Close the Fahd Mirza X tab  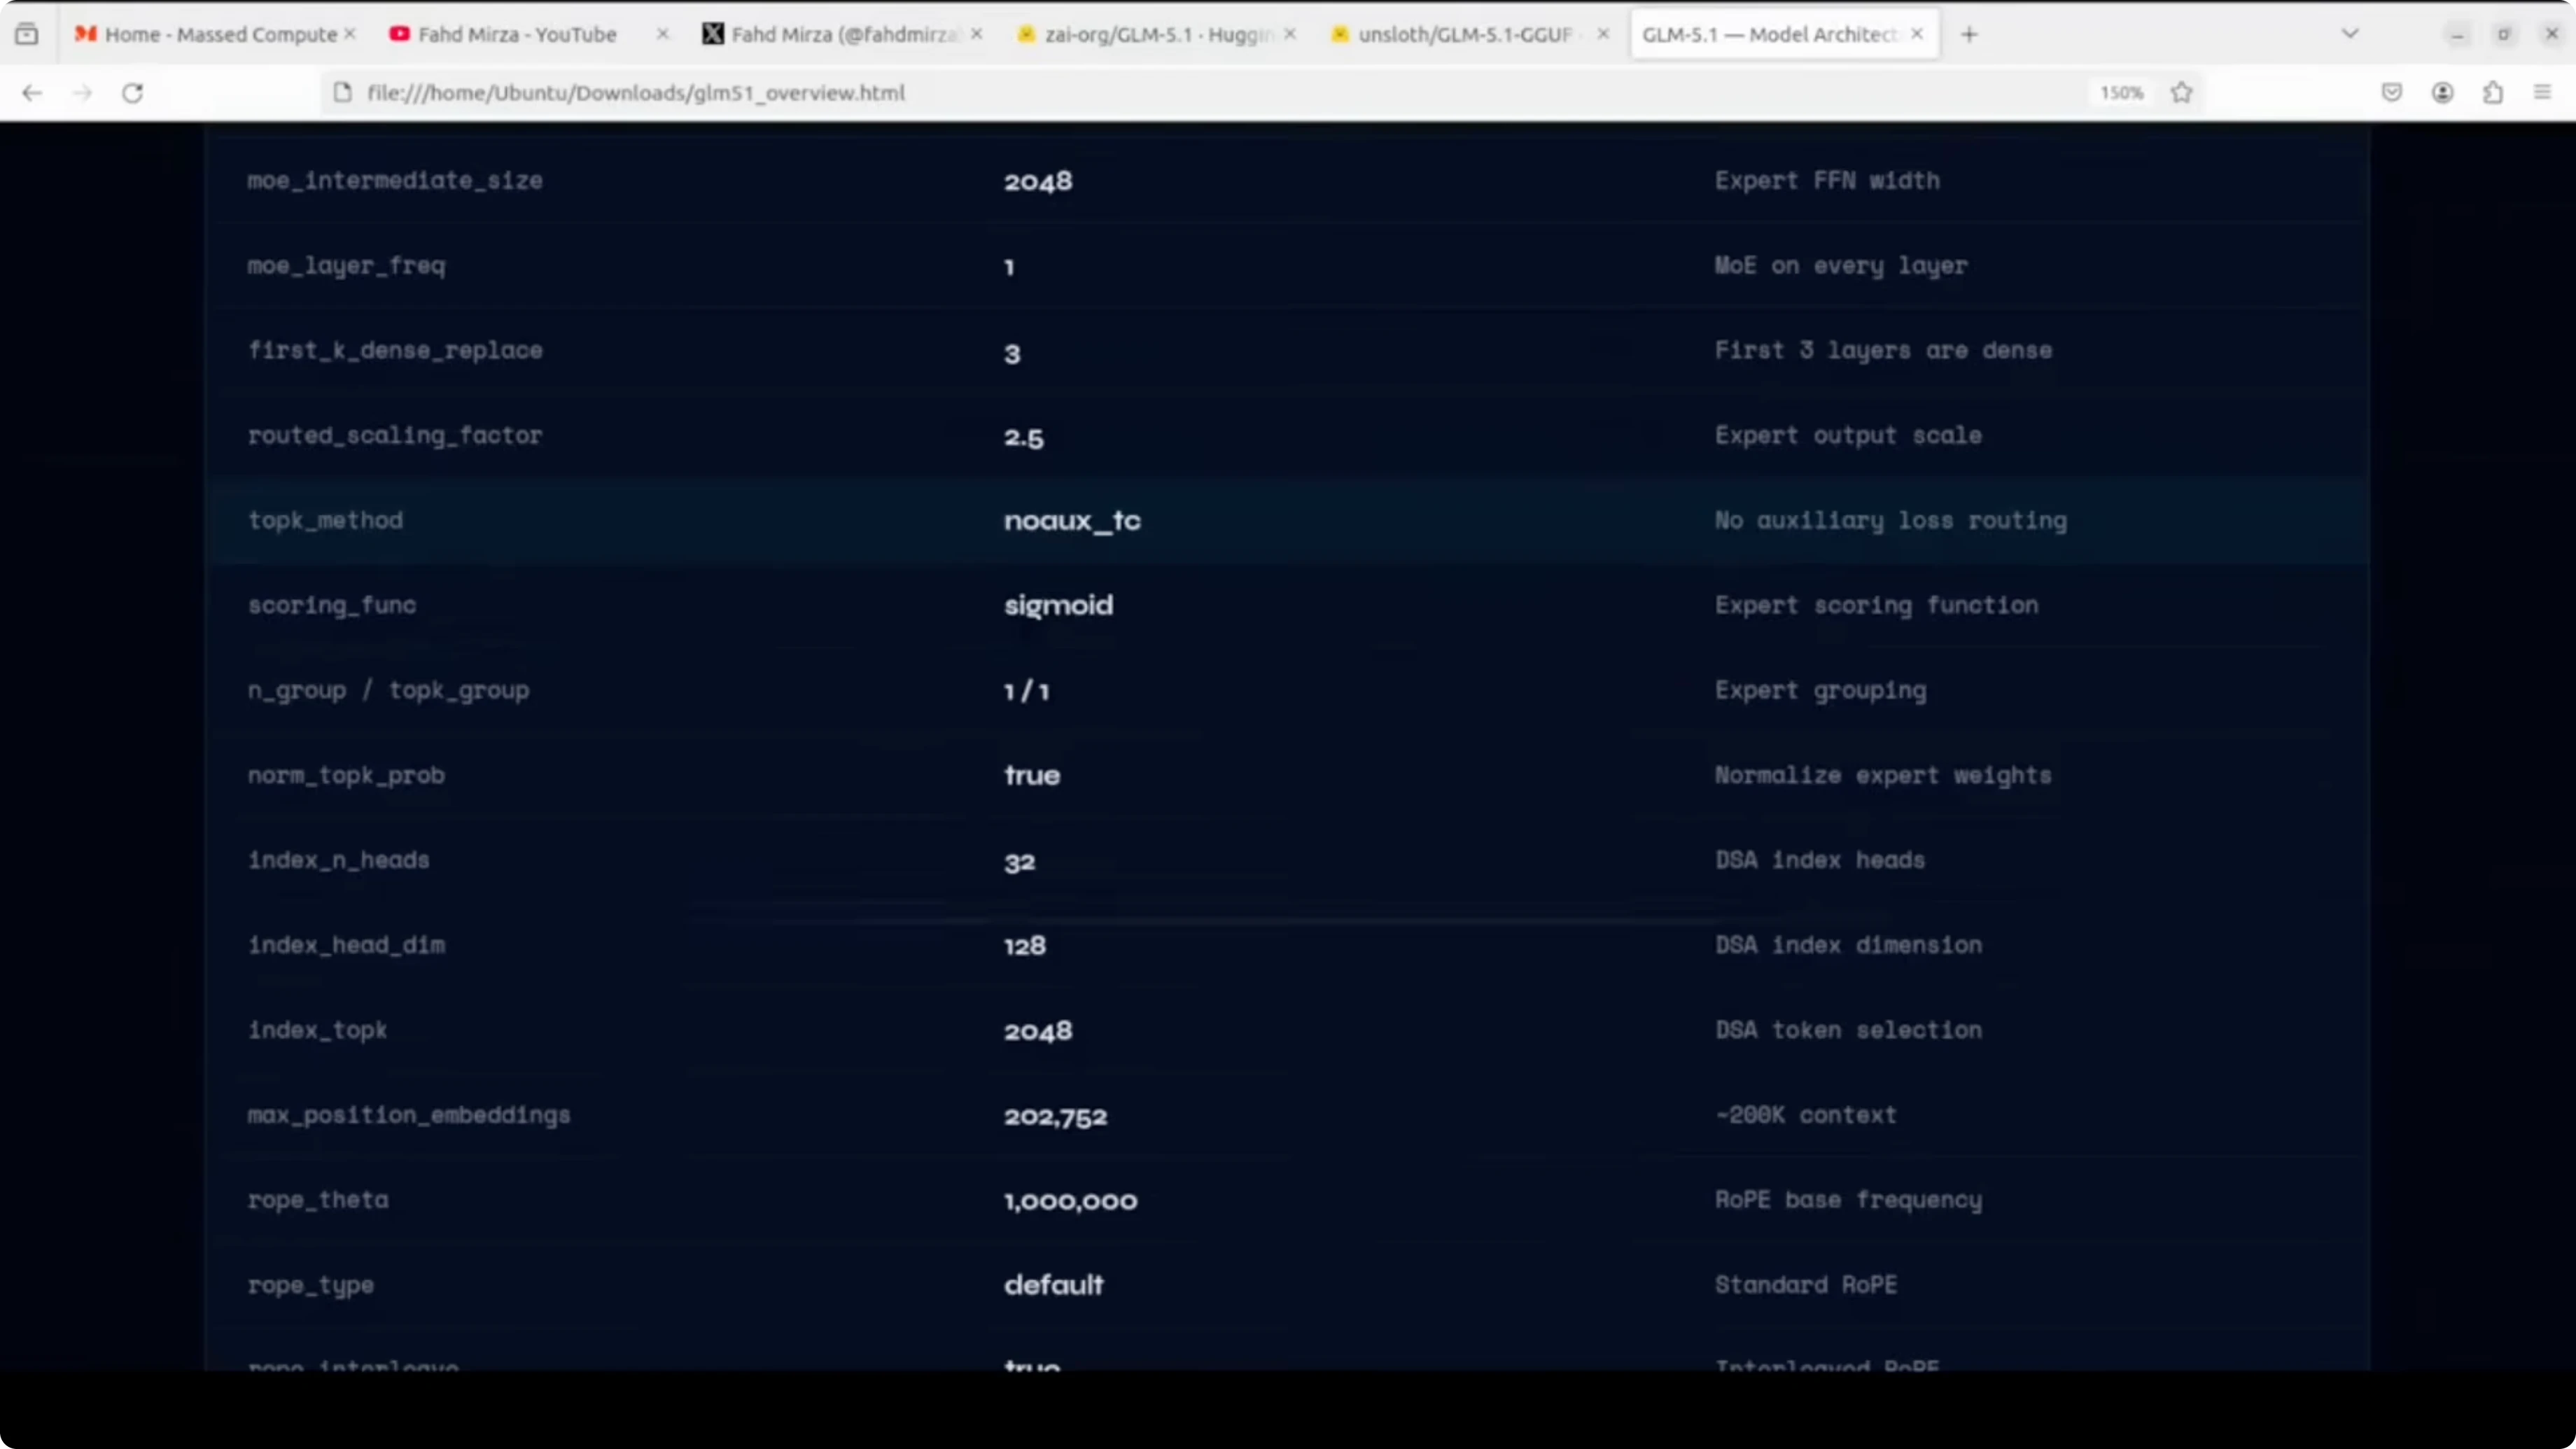[x=977, y=35]
